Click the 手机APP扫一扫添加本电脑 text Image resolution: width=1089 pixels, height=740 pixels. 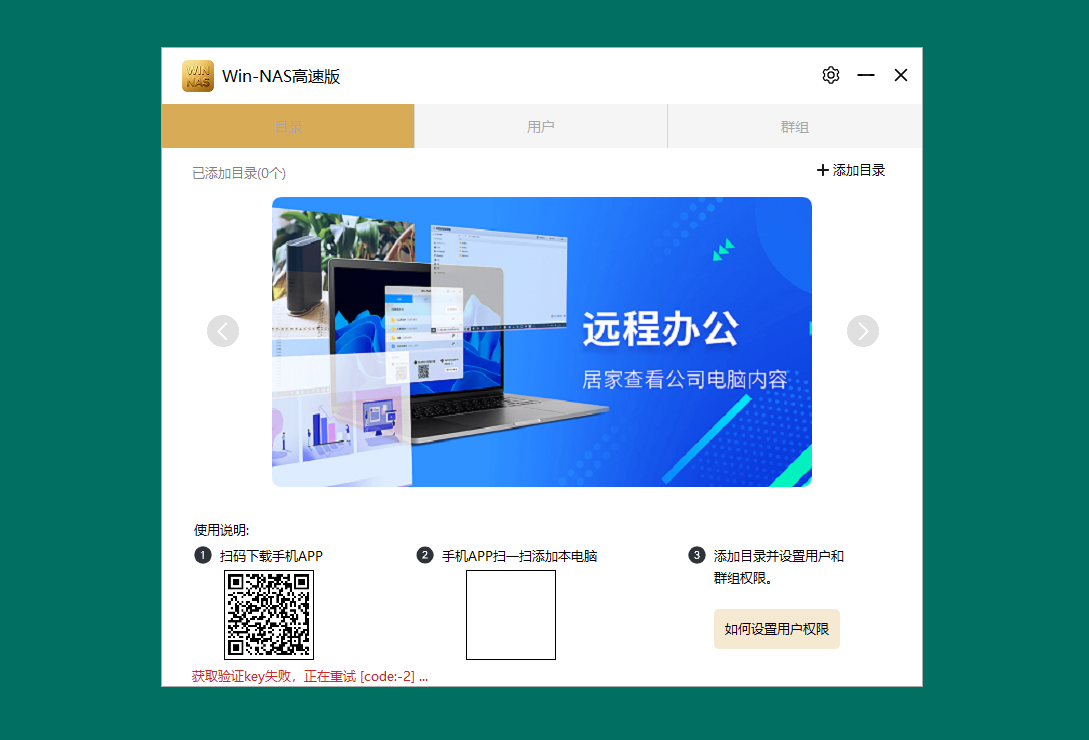[519, 555]
